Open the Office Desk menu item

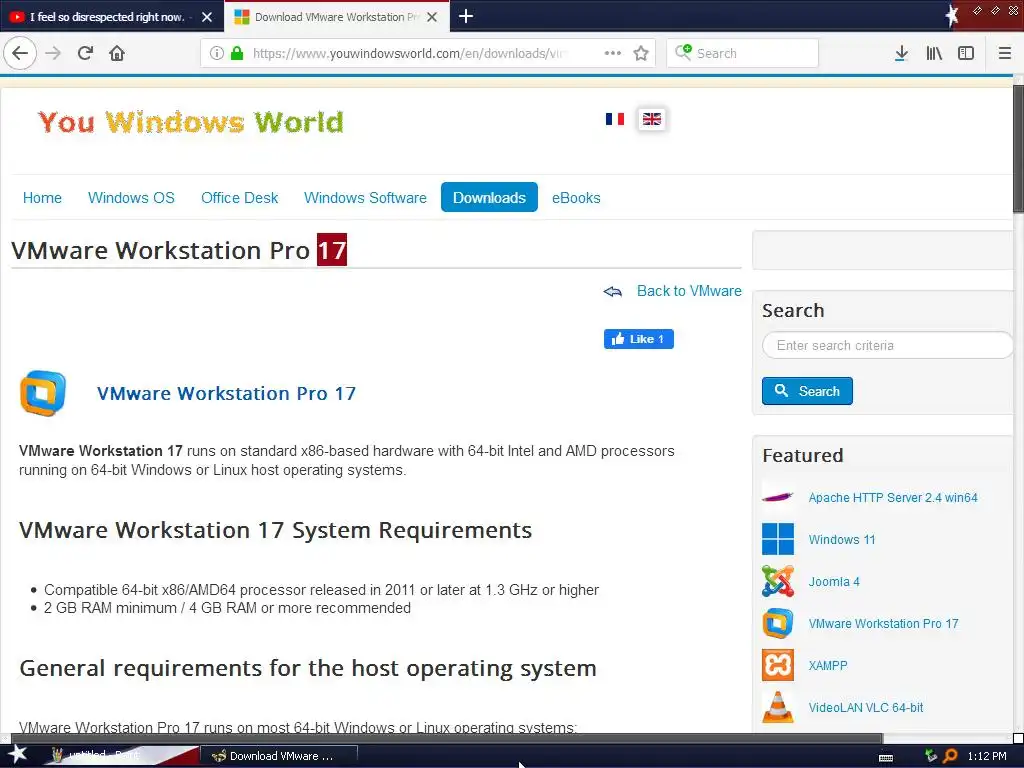(x=240, y=198)
